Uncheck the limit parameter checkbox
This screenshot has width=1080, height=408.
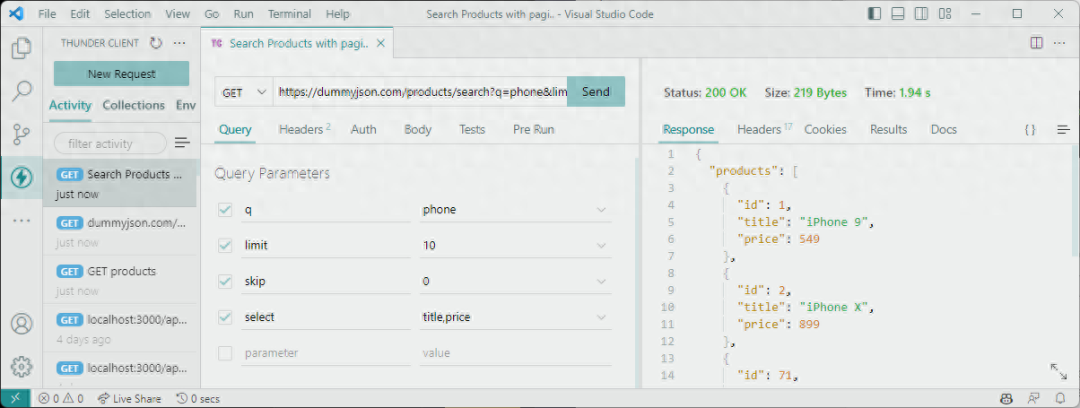coord(225,246)
